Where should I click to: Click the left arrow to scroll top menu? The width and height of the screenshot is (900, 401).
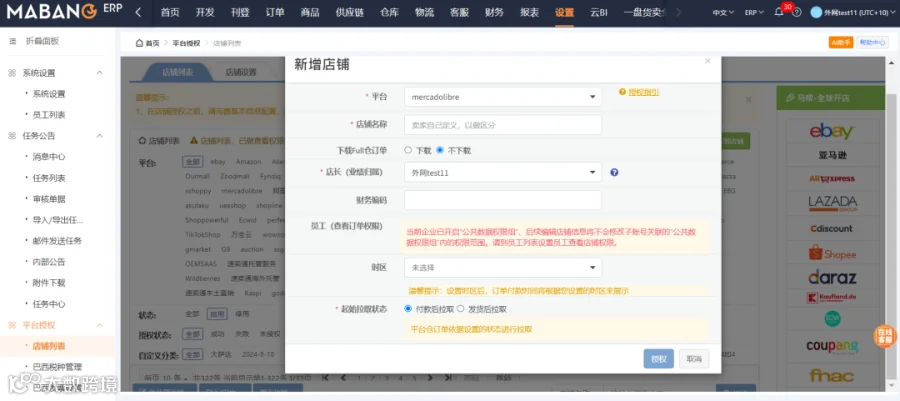pyautogui.click(x=138, y=12)
